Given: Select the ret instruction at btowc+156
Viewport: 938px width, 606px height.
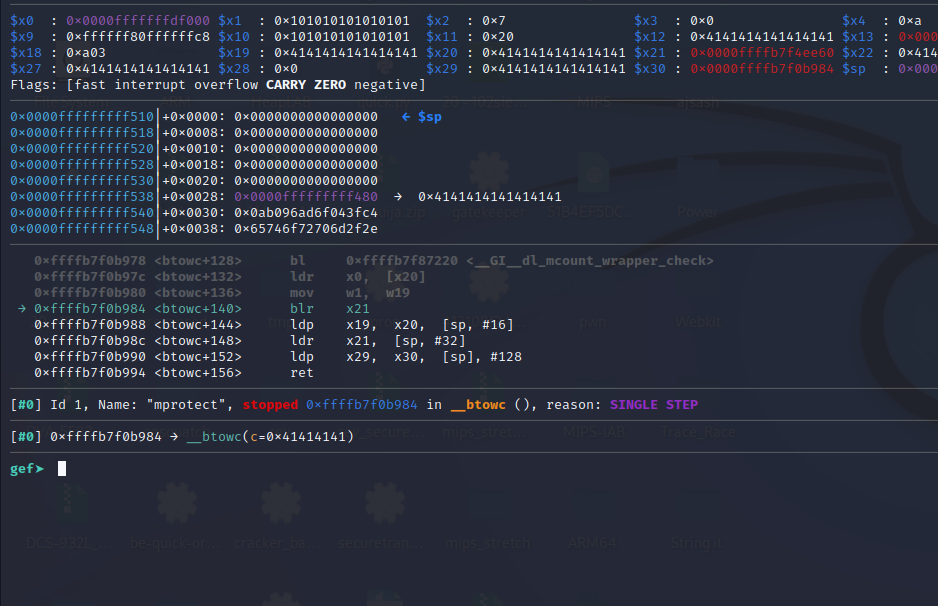Looking at the screenshot, I should pos(301,372).
